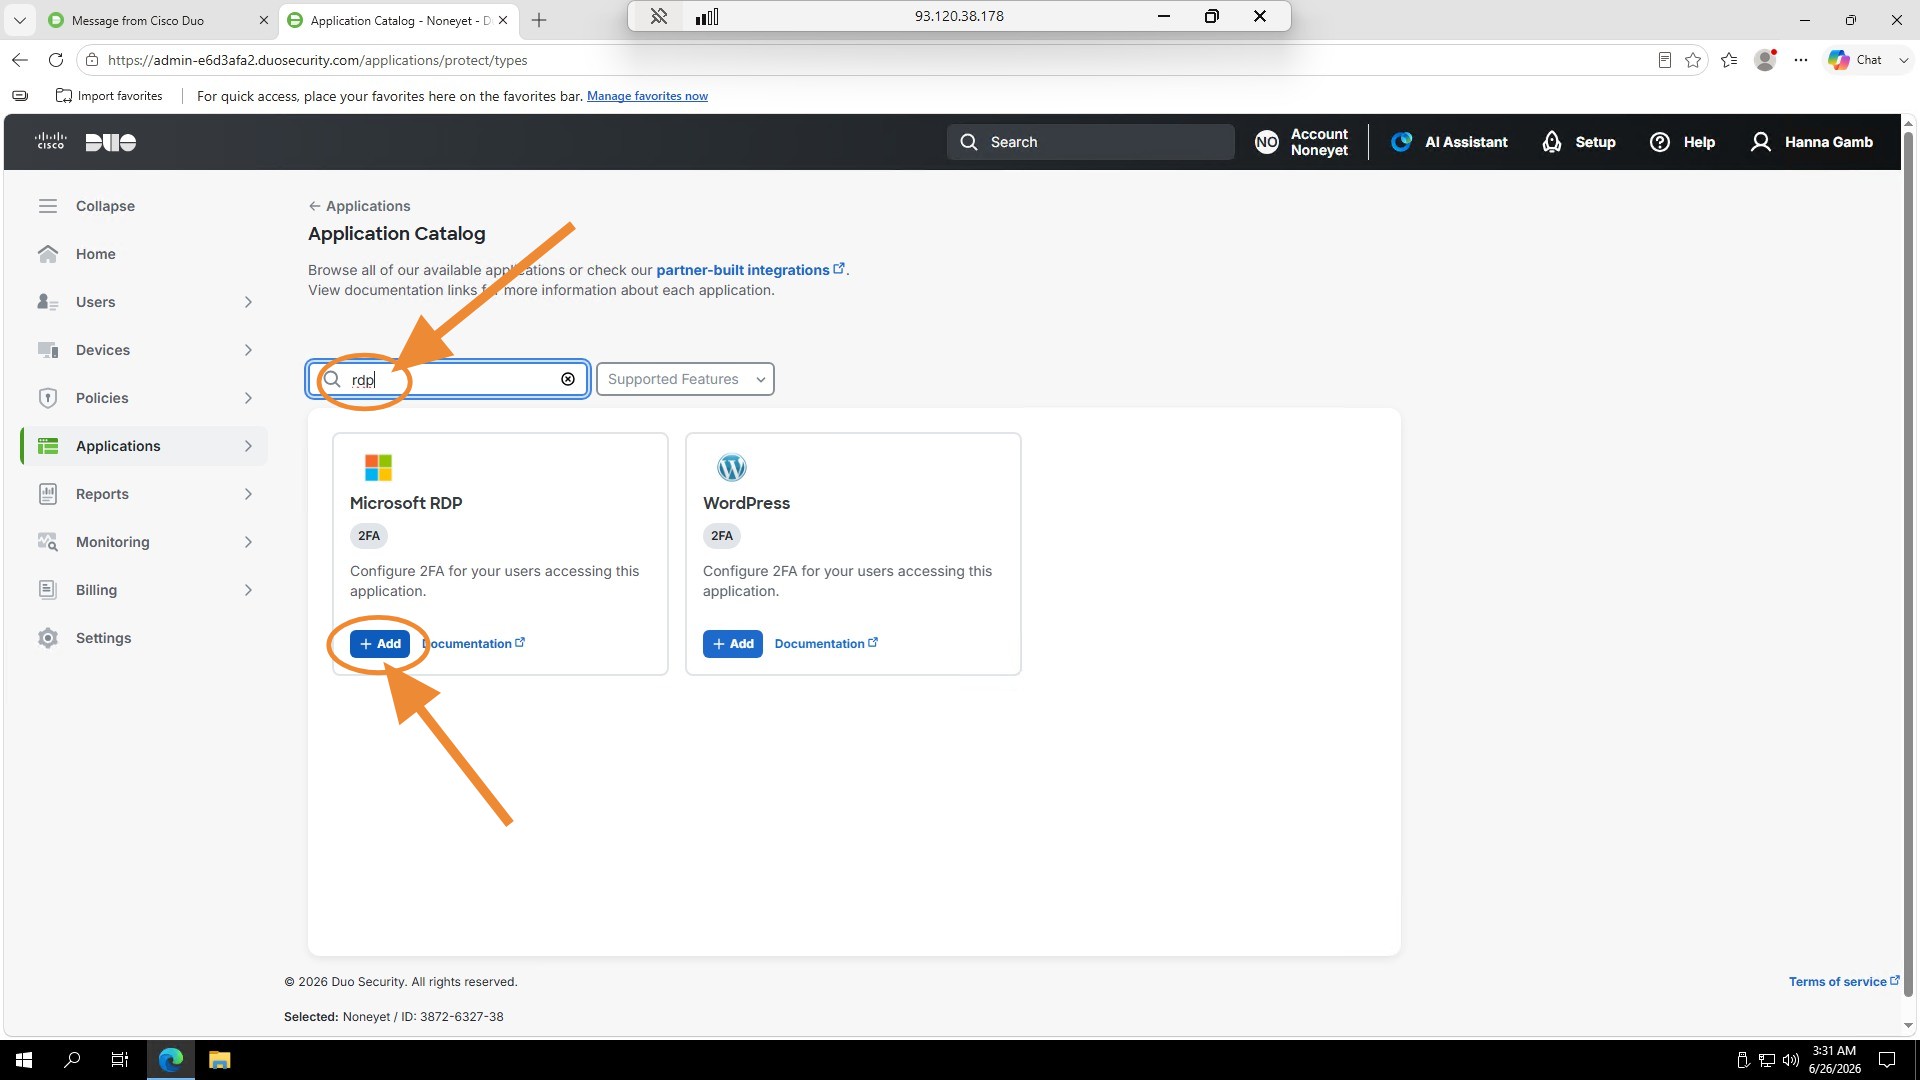1920x1080 pixels.
Task: Open the reader view icon
Action: (x=1664, y=60)
